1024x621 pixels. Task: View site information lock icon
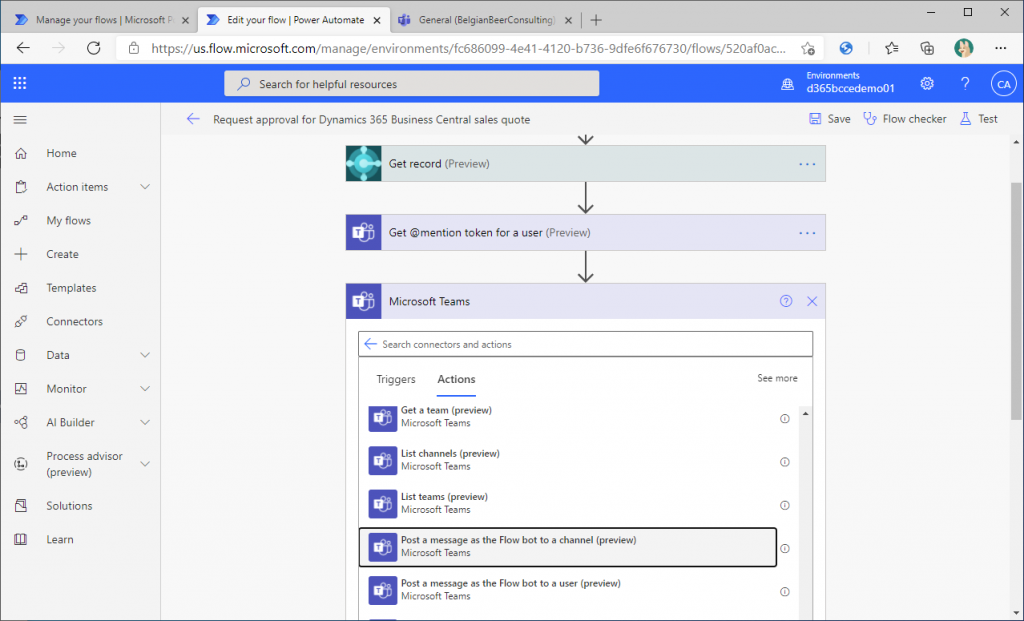point(134,48)
